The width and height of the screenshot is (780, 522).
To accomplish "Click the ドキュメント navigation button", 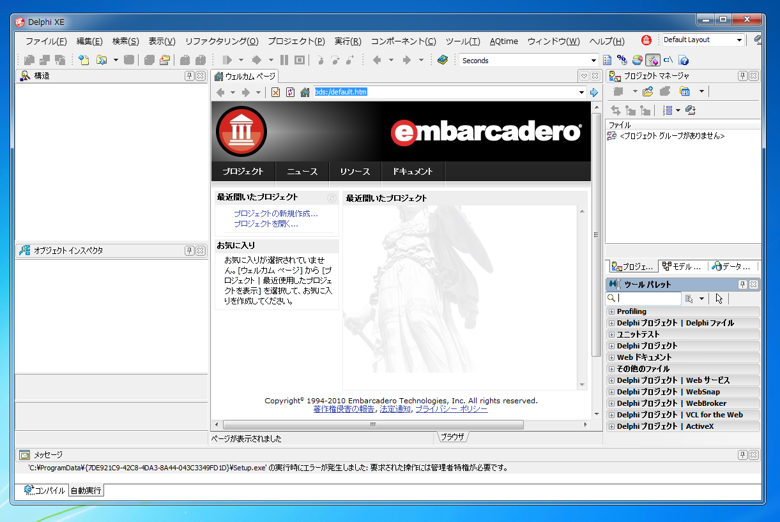I will coord(412,171).
